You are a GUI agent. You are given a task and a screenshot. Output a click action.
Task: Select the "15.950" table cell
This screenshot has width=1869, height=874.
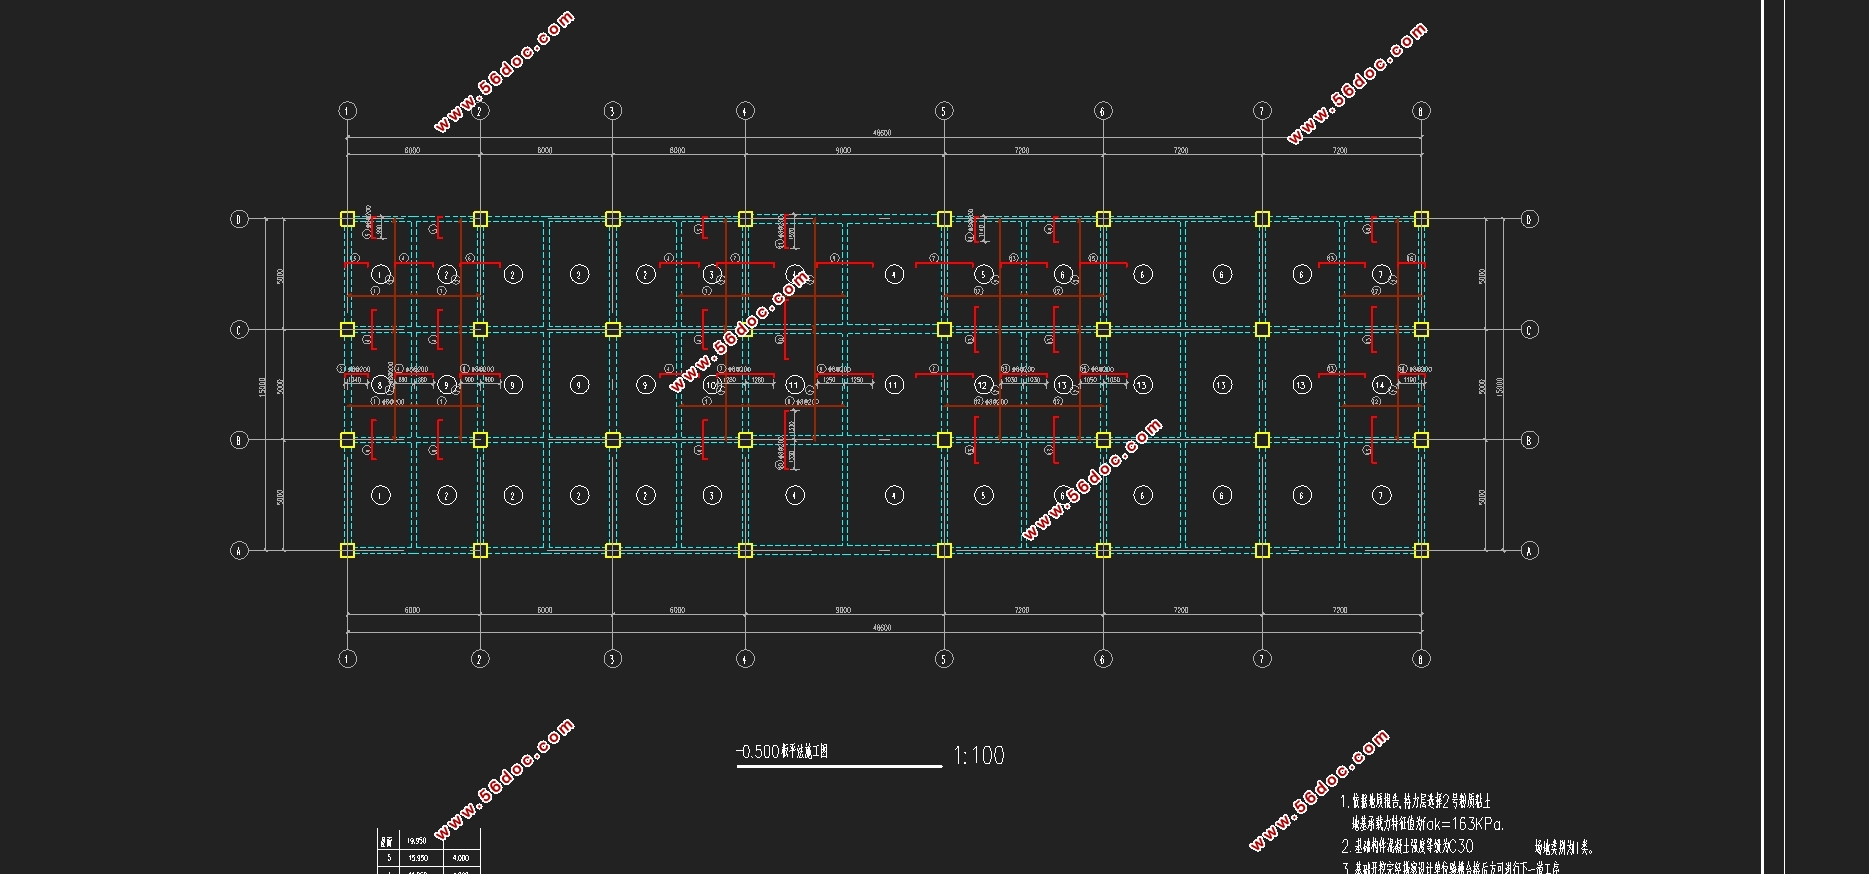tap(418, 858)
